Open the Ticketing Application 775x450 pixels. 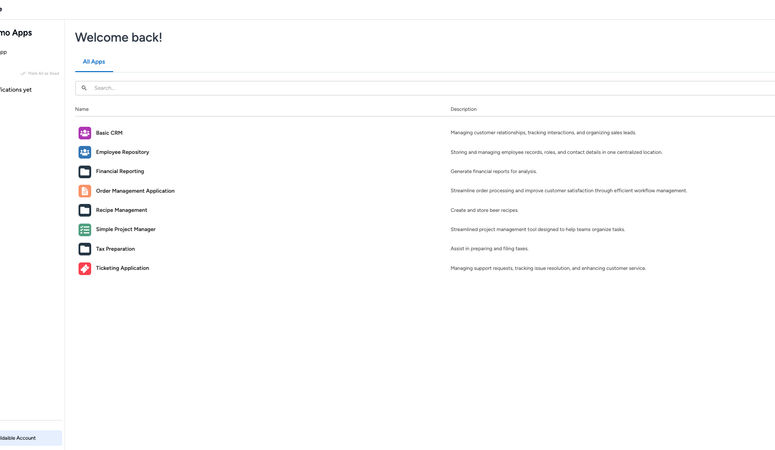click(123, 268)
